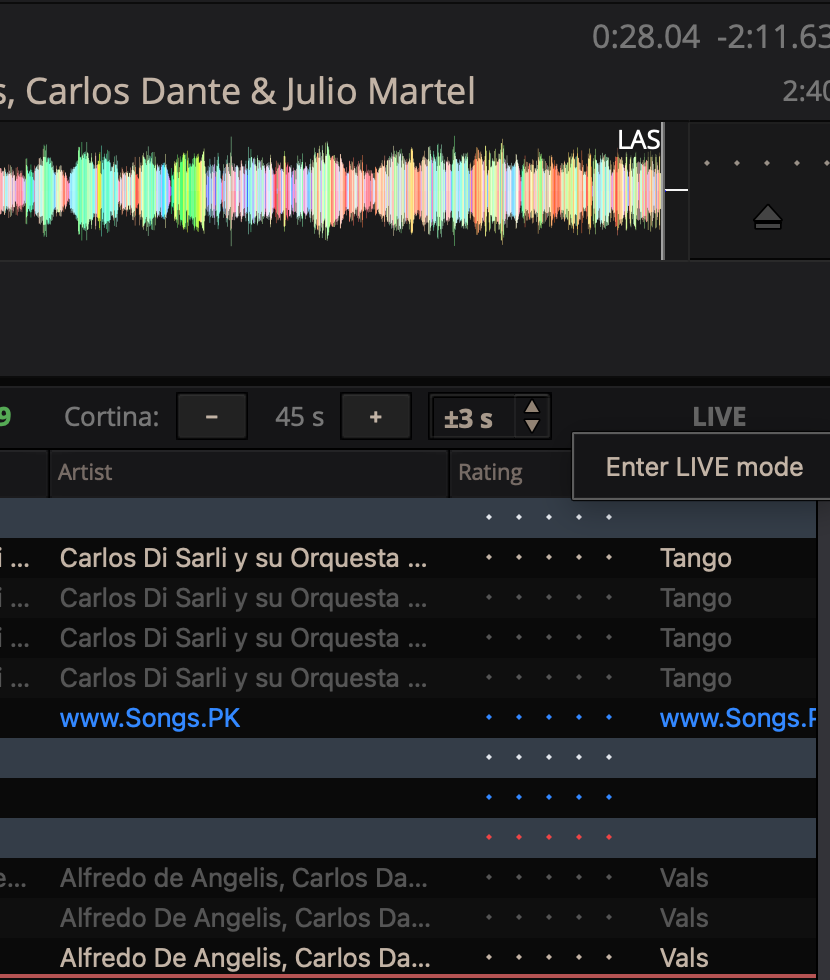Screen dimensions: 830x980
Task: Set rating on the row with red dots
Action: 549,837
